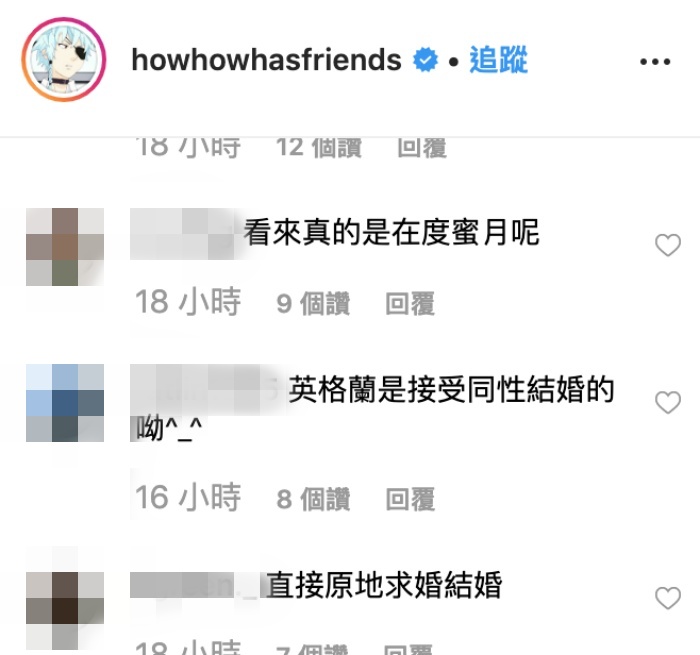Like the 看來真的是在度蜜月呢 comment
This screenshot has height=655, width=700.
[668, 245]
